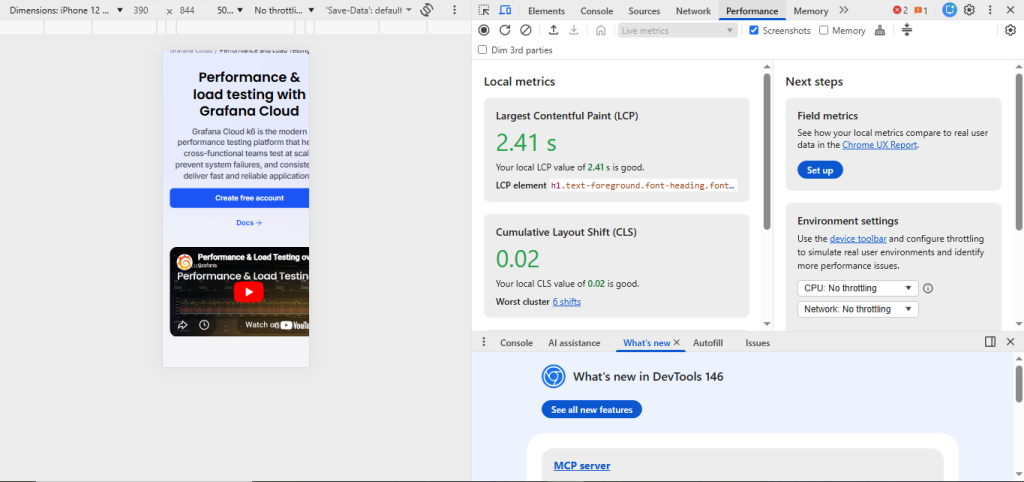Clear the current trace with the clear icon
This screenshot has width=1024, height=482.
526,30
